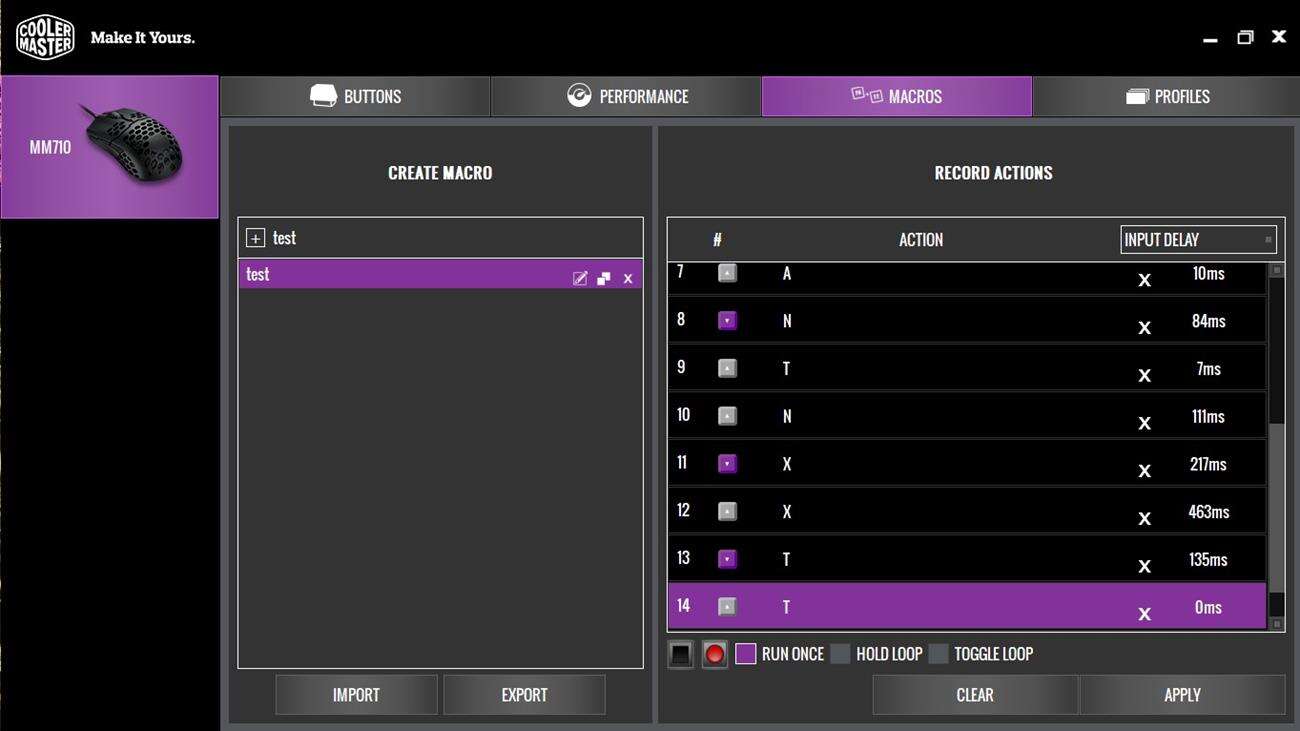Duplicate the test macro
The image size is (1300, 731).
coord(603,278)
